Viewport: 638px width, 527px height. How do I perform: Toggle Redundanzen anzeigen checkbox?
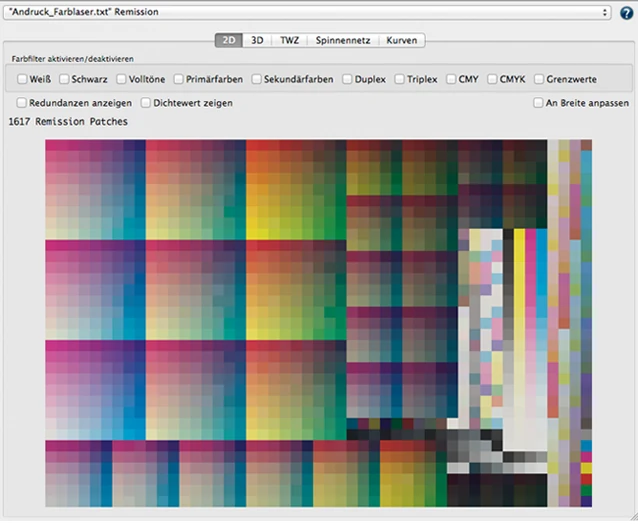coord(22,103)
